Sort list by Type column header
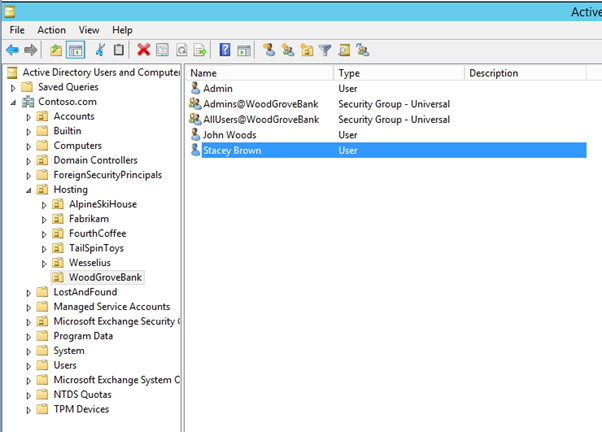Image resolution: width=602 pixels, height=432 pixels. 400,73
